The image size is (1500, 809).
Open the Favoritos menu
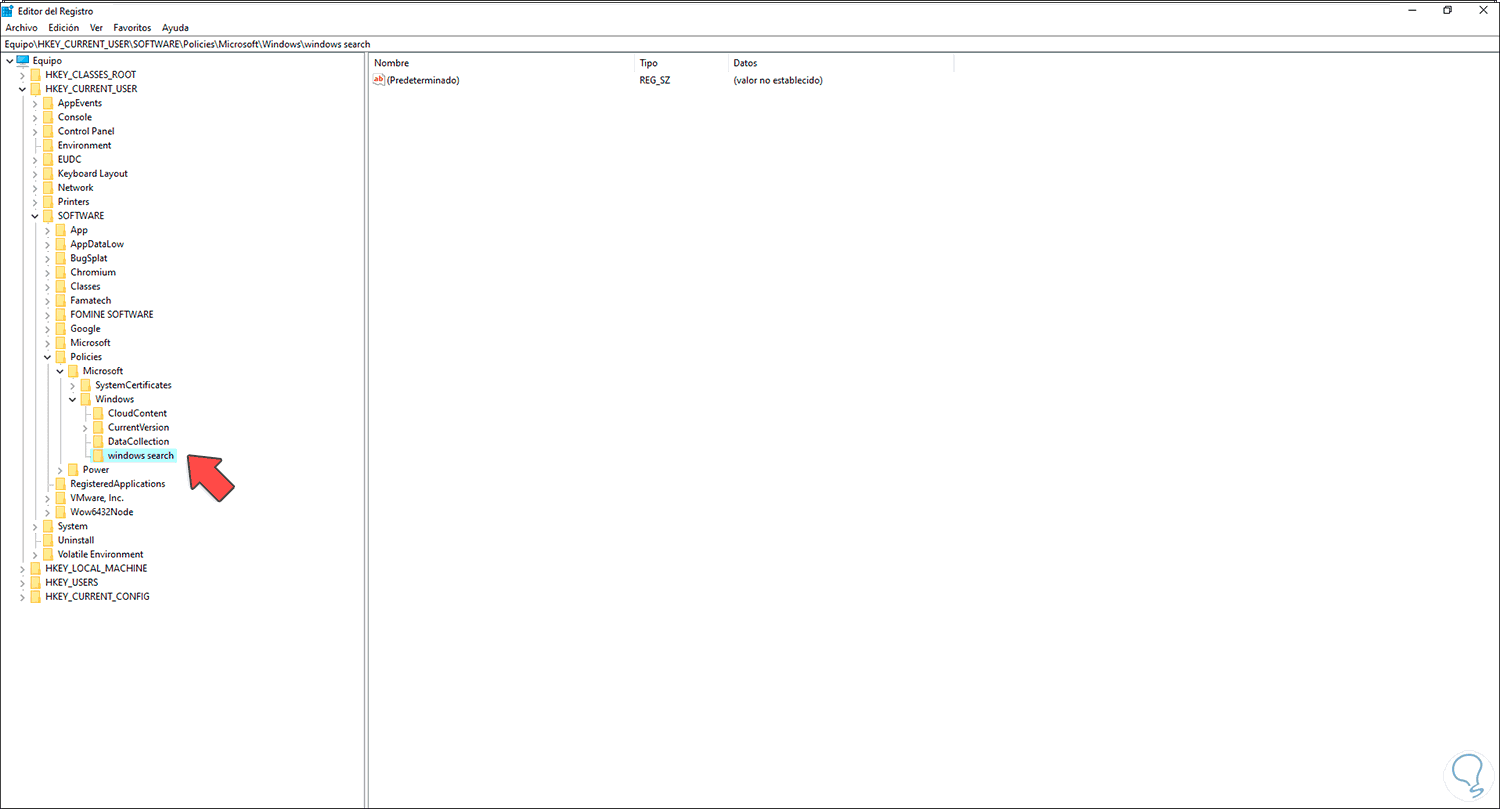pos(131,27)
